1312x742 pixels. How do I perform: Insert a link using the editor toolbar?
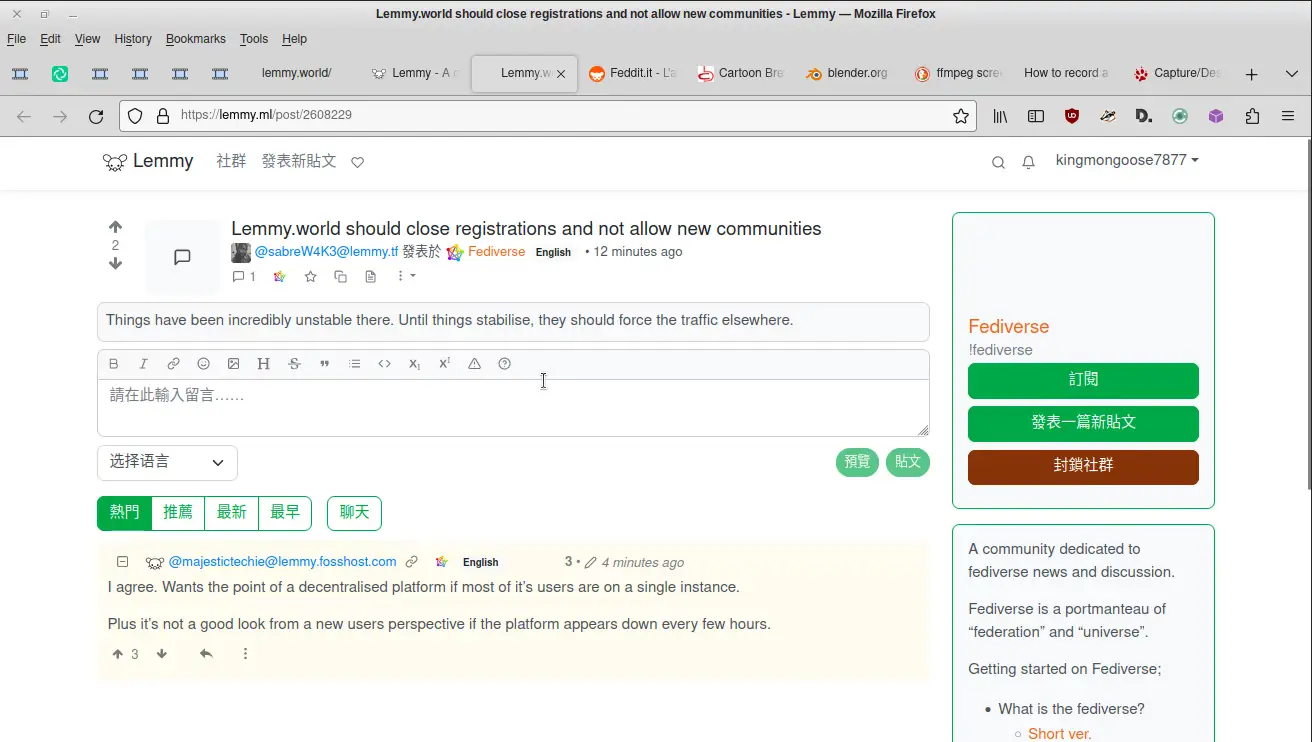point(173,364)
